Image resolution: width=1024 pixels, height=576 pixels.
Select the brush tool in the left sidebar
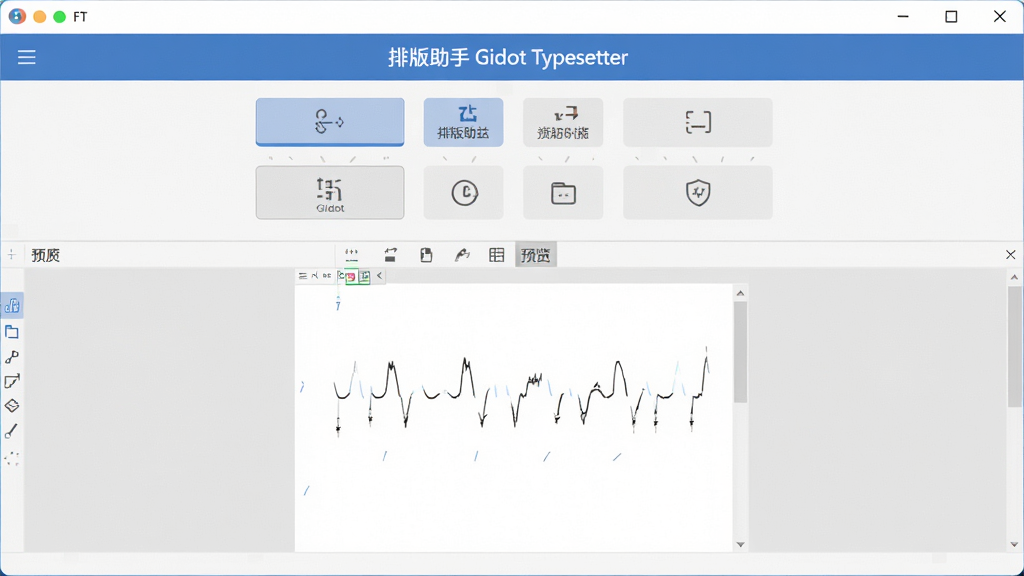(11, 431)
